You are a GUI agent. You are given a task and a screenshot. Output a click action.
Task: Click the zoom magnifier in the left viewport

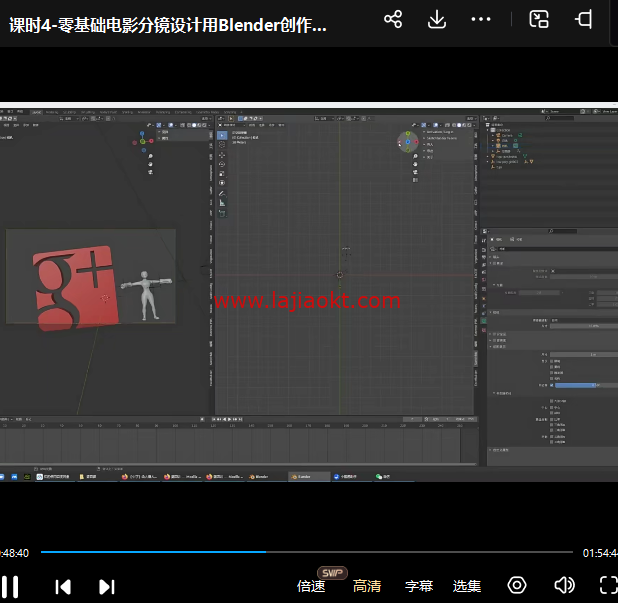pyautogui.click(x=151, y=156)
